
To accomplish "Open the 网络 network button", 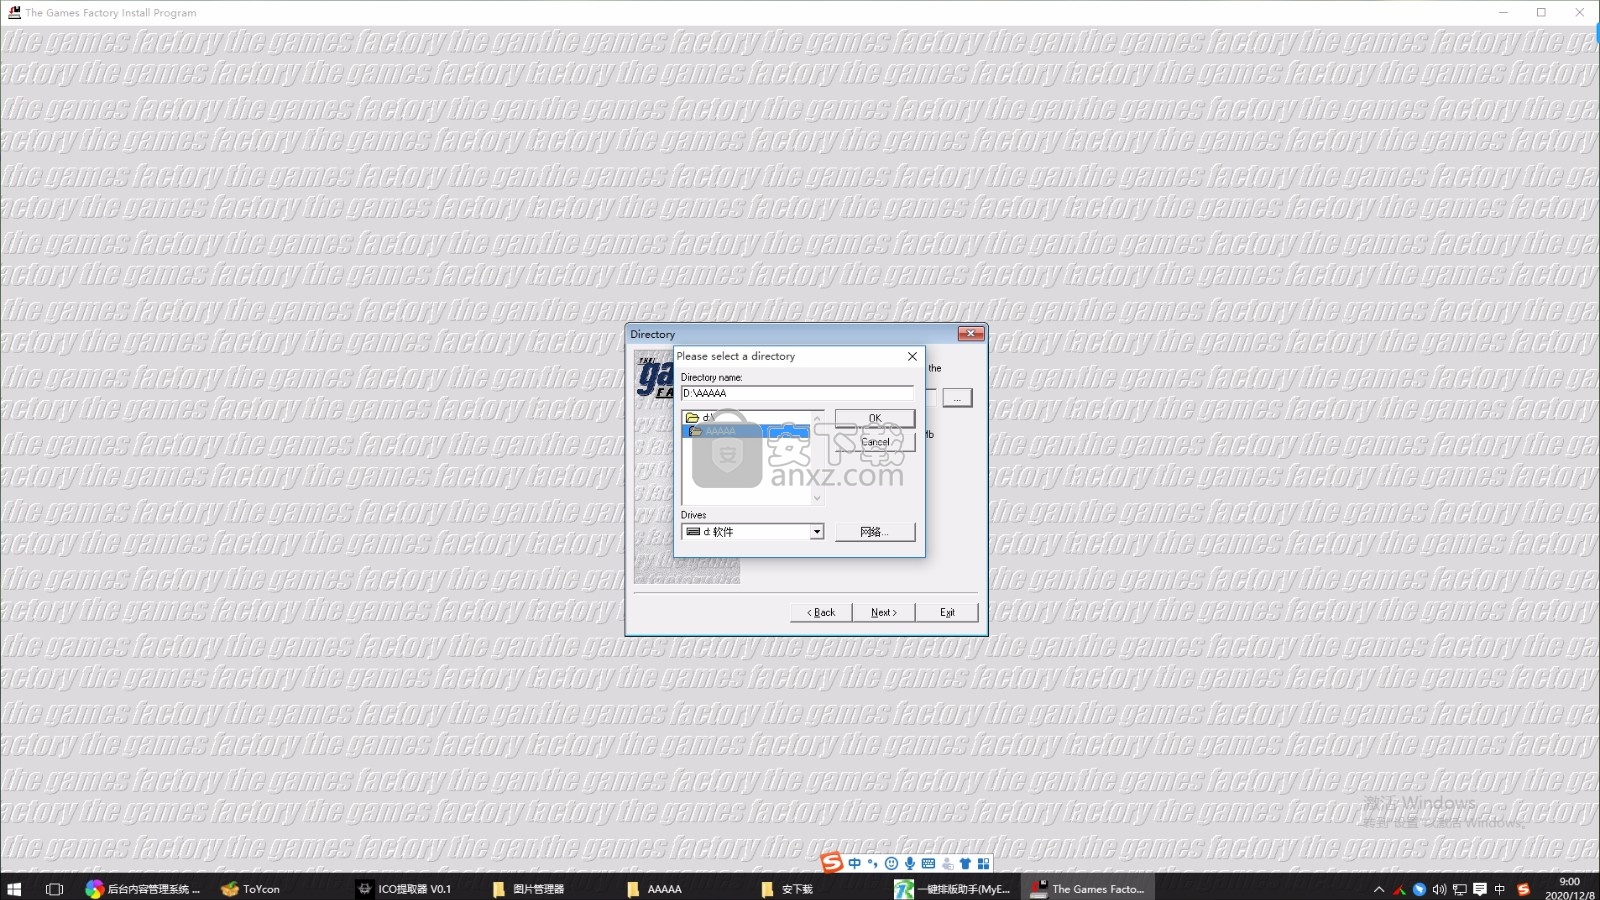I will 875,532.
